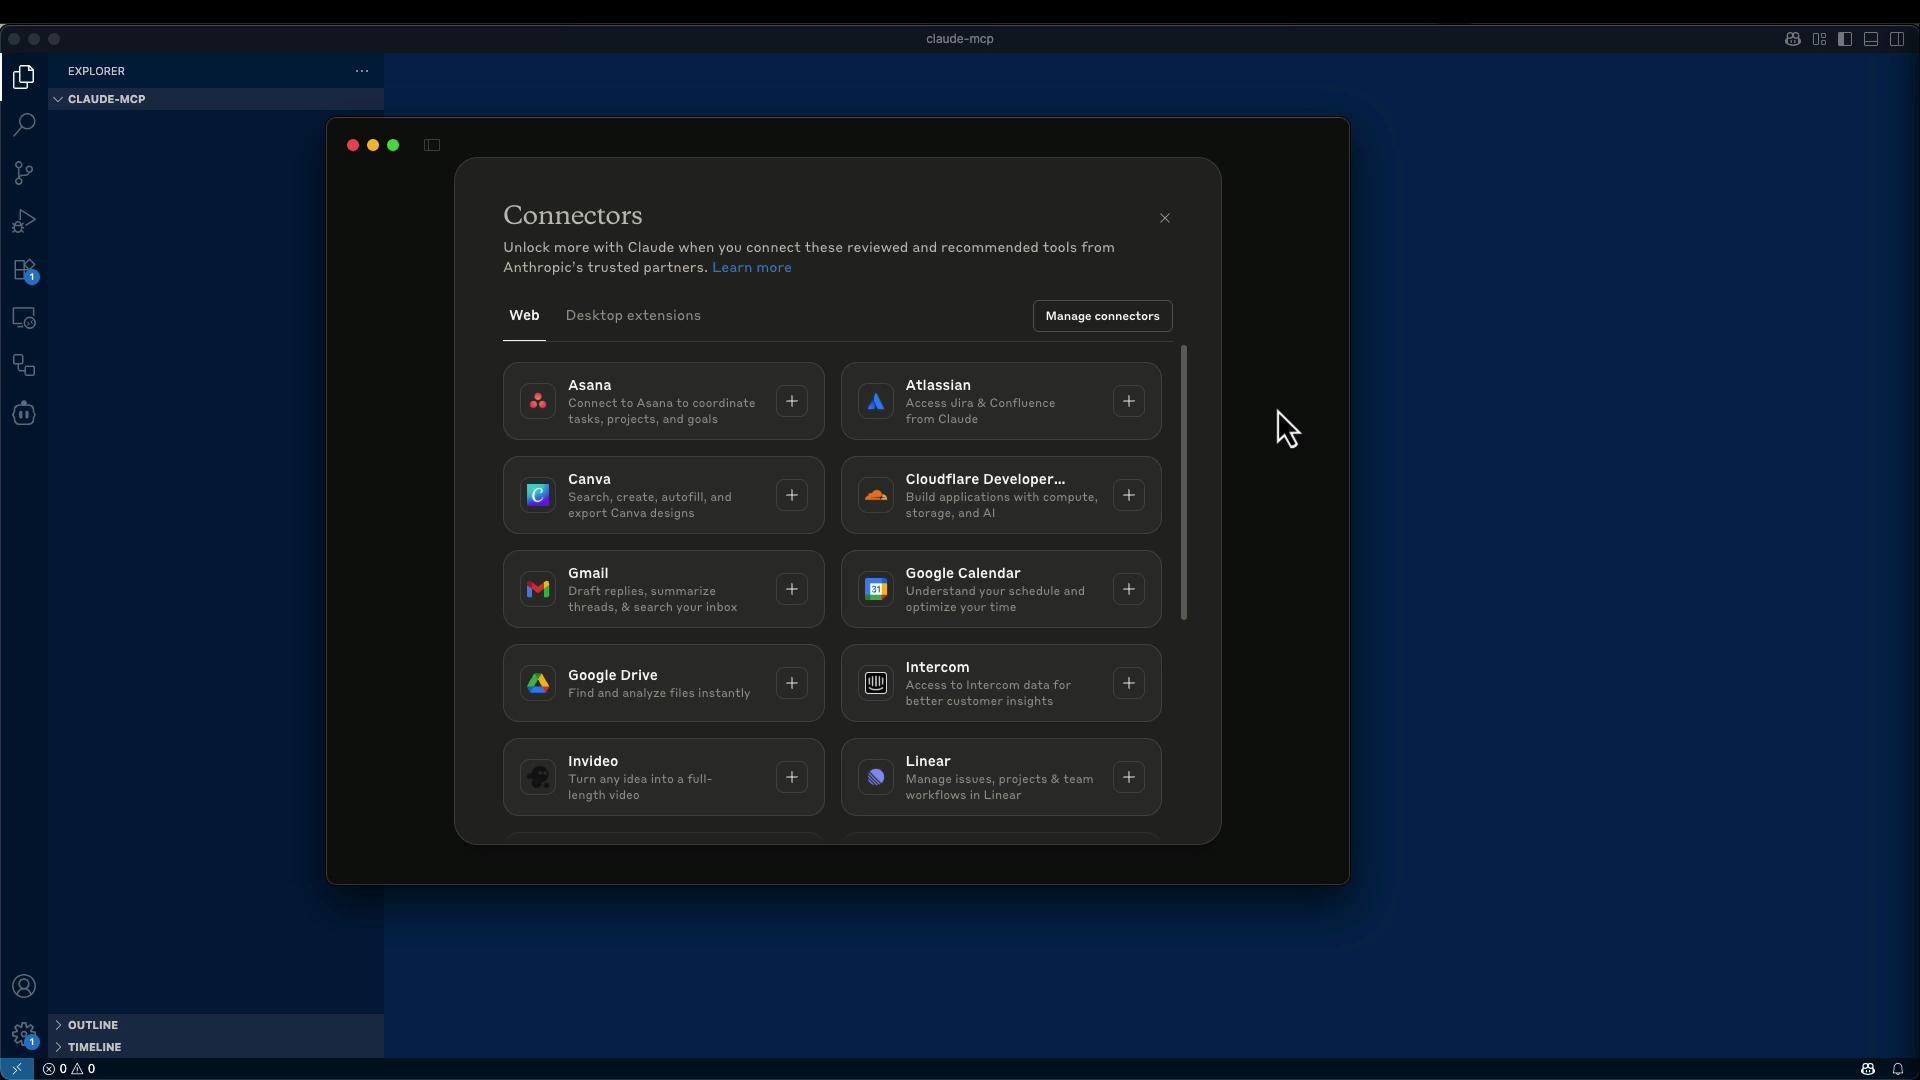Click the Intercom card title
Image resolution: width=1920 pixels, height=1080 pixels.
[x=937, y=667]
